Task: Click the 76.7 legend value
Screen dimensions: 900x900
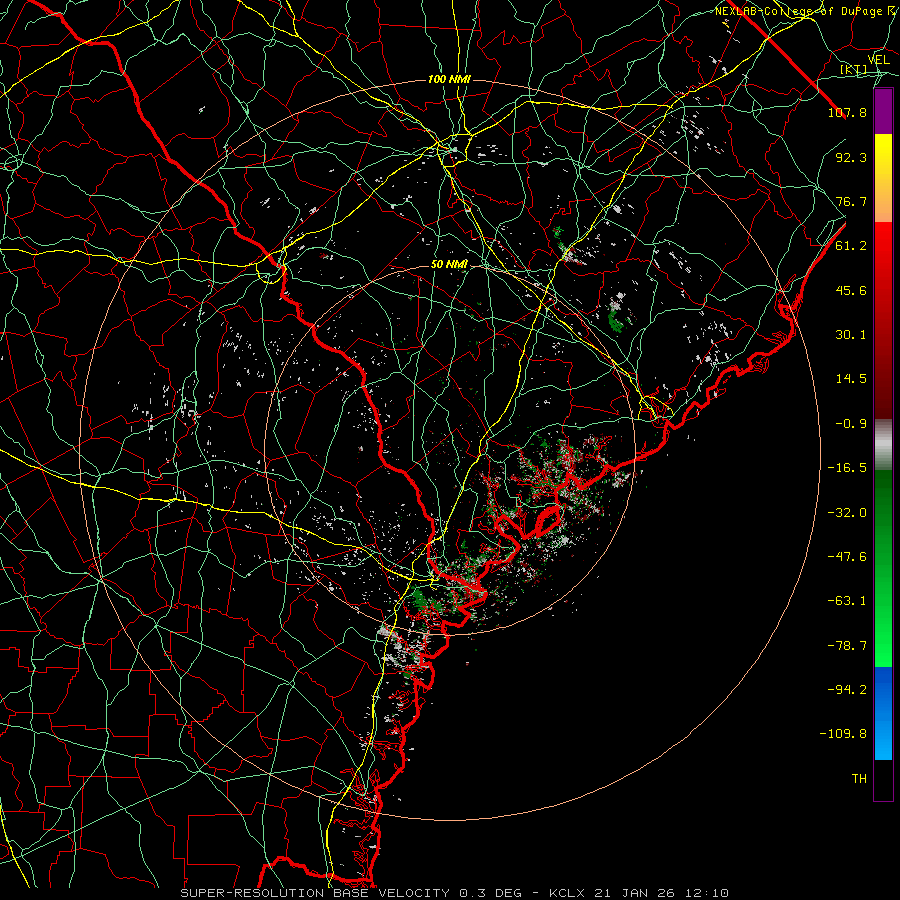Action: [851, 201]
